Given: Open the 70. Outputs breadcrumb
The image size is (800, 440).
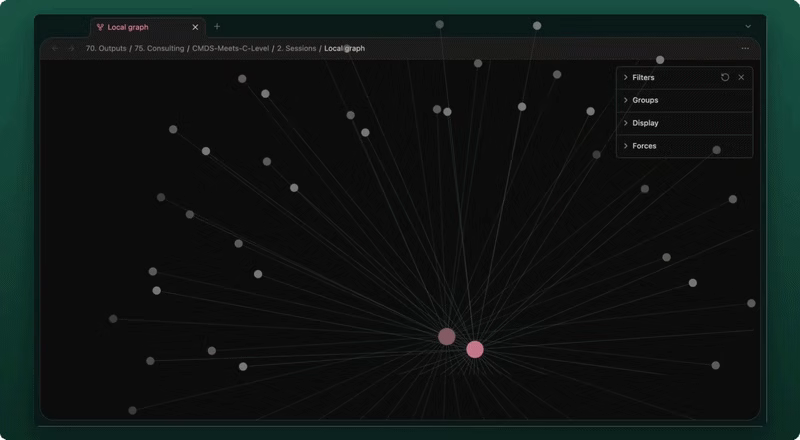Looking at the screenshot, I should (x=106, y=48).
